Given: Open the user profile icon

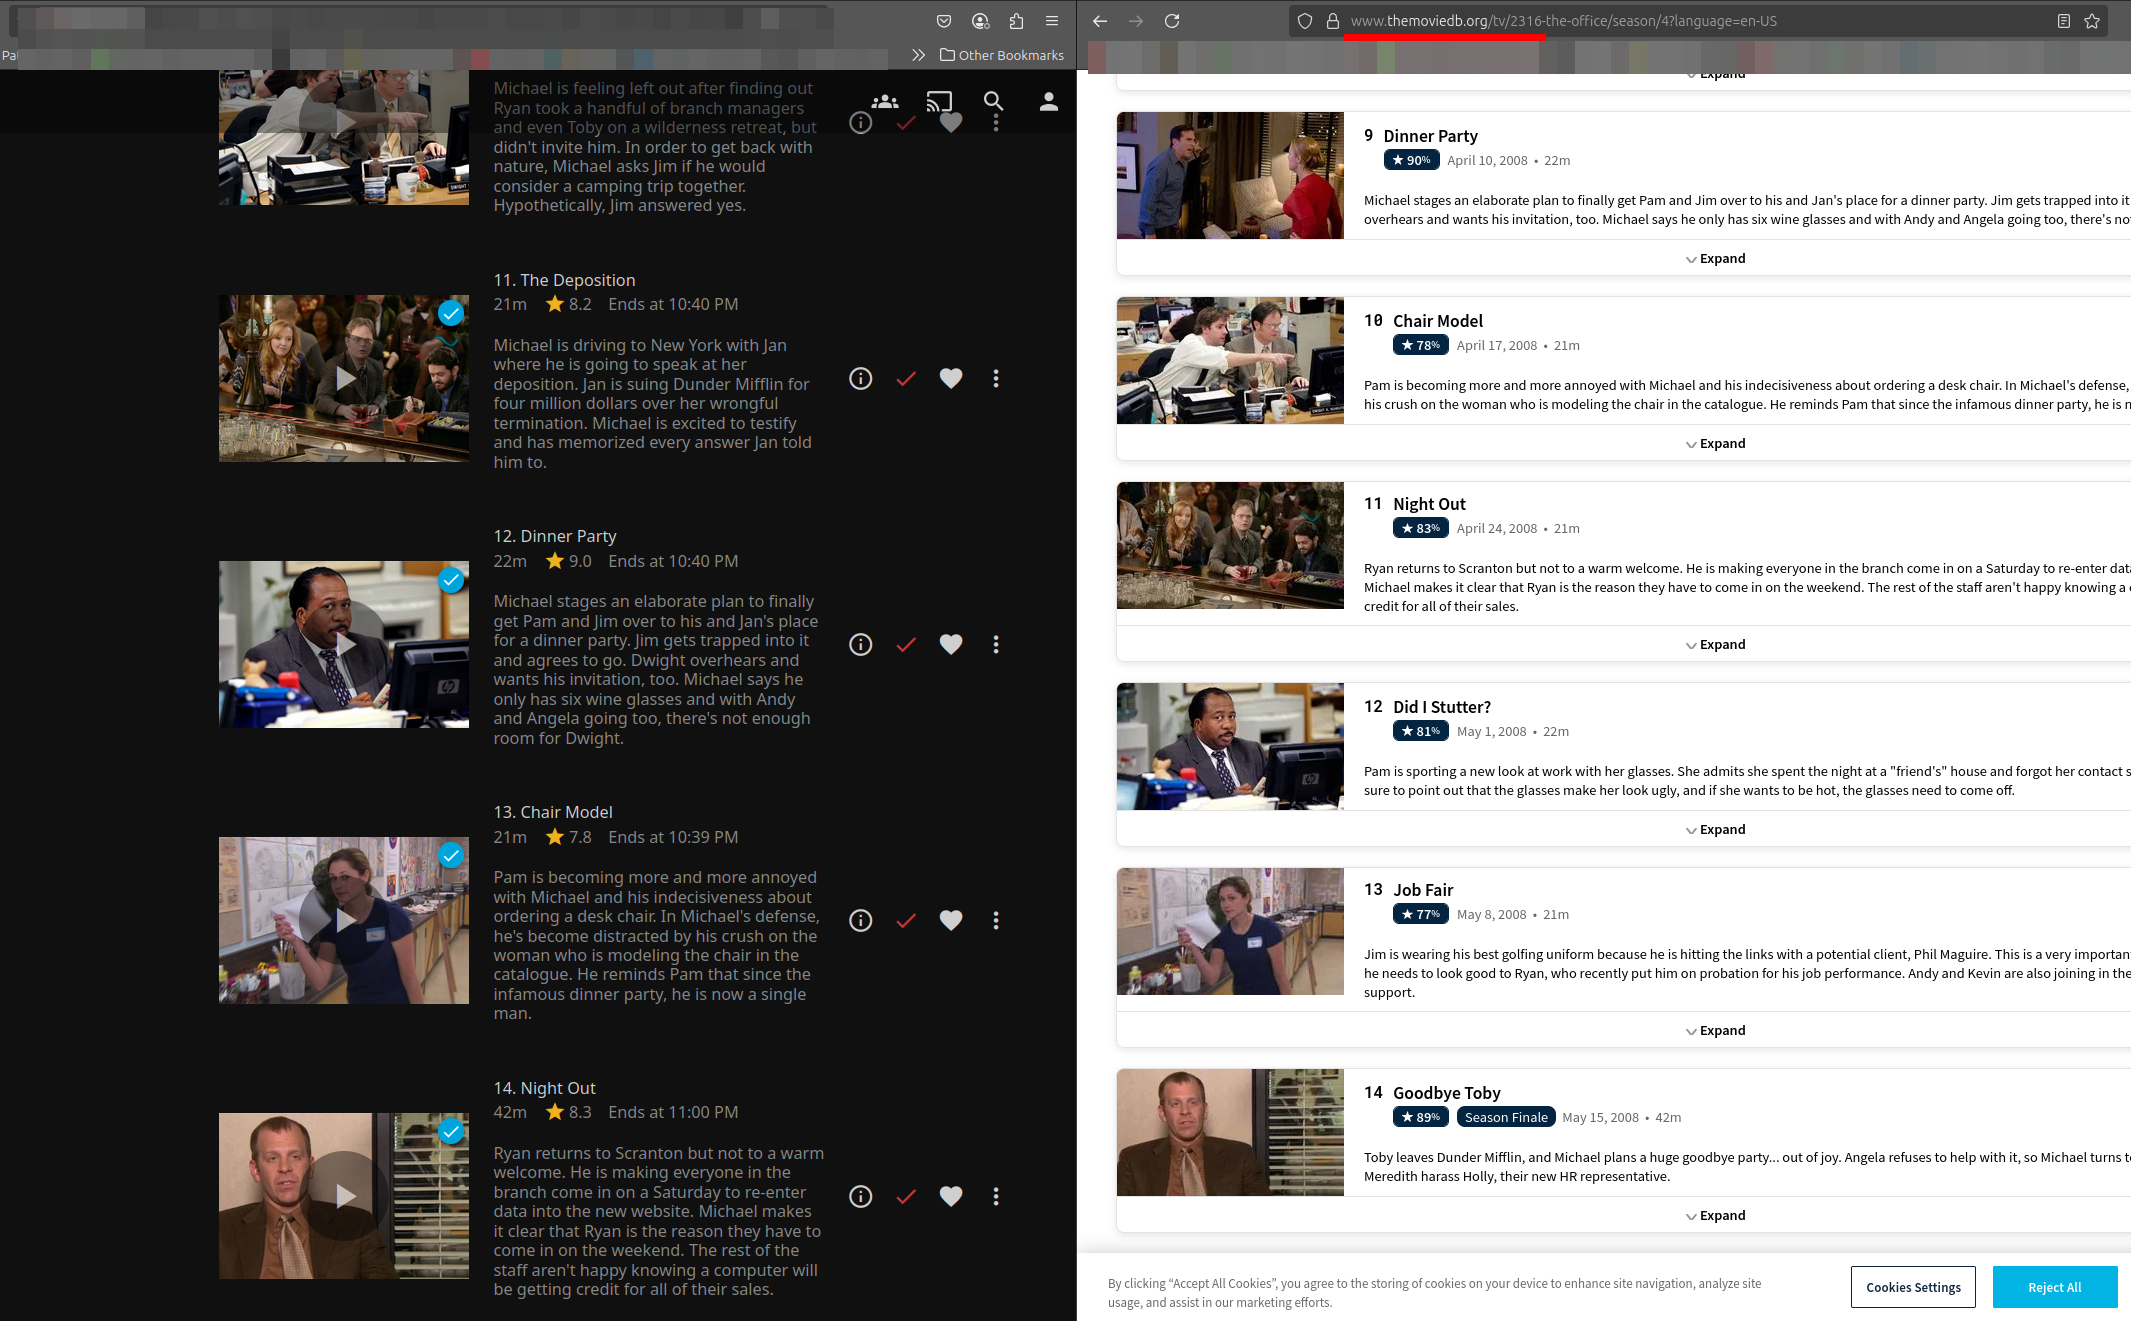Looking at the screenshot, I should (1048, 101).
